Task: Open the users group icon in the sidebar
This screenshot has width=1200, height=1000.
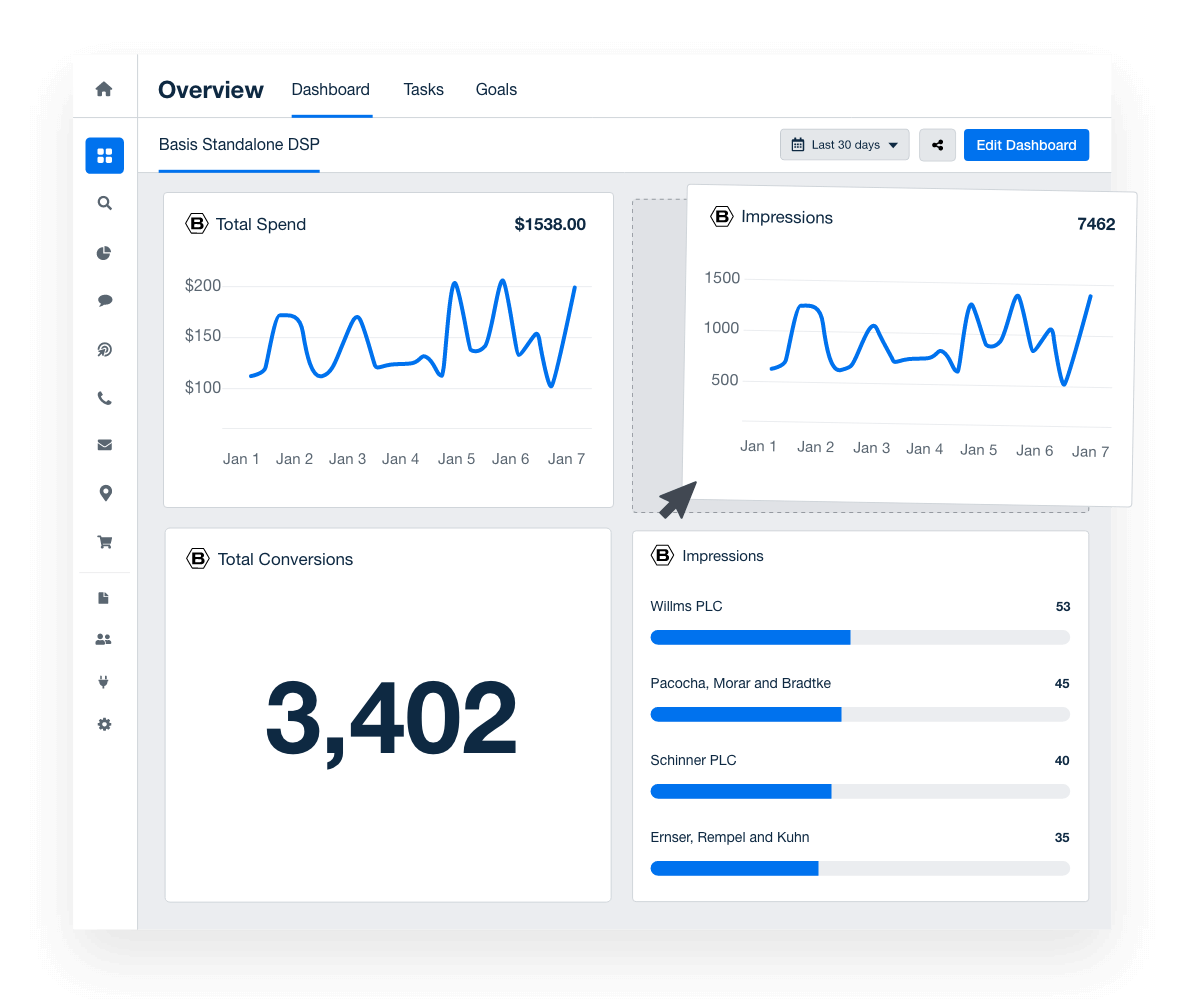Action: click(104, 639)
